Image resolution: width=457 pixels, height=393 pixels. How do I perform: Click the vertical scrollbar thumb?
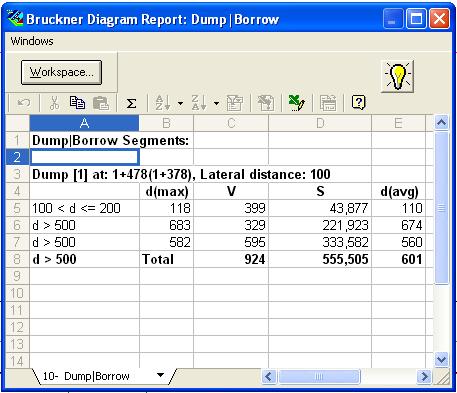pos(442,208)
